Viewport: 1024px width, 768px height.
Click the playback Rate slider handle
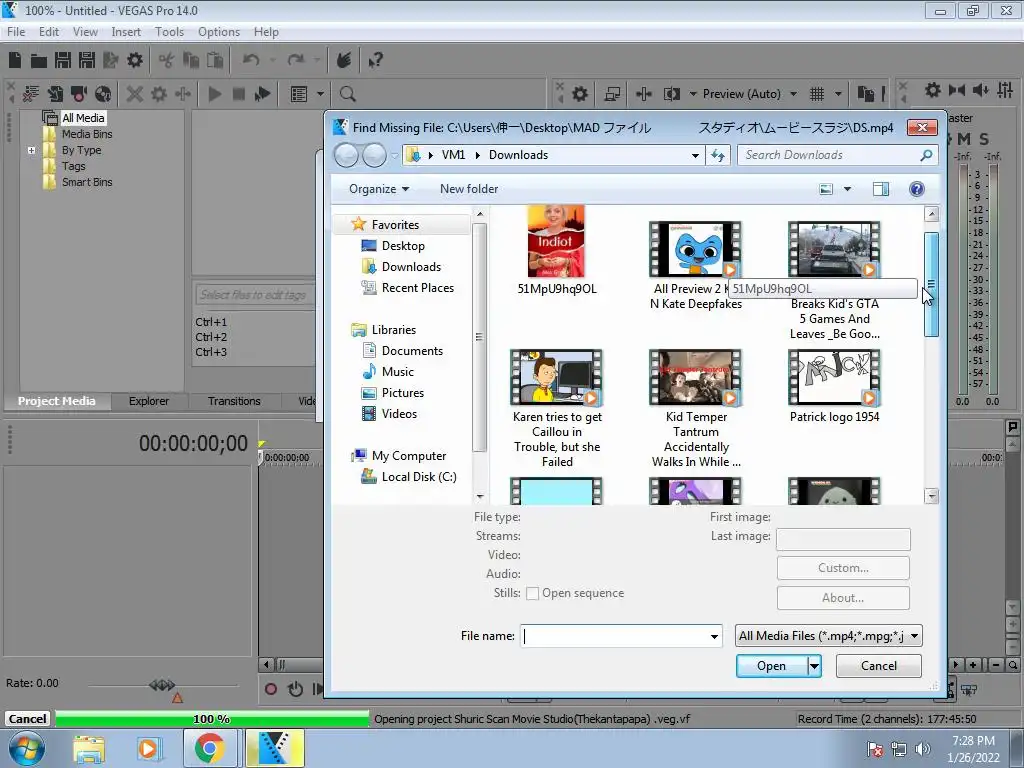tap(161, 685)
